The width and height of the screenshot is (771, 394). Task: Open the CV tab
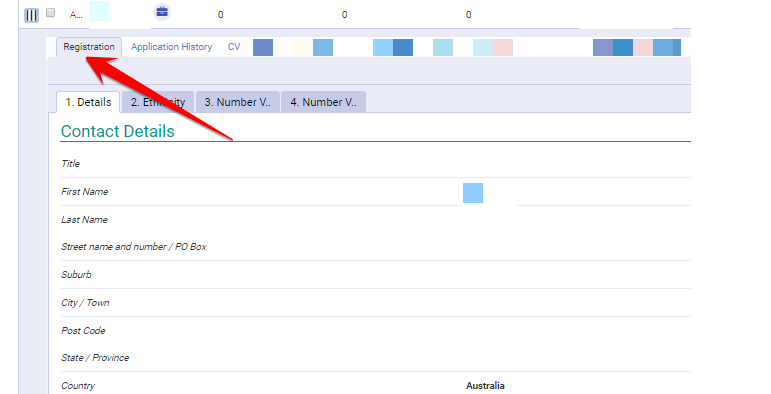click(234, 47)
